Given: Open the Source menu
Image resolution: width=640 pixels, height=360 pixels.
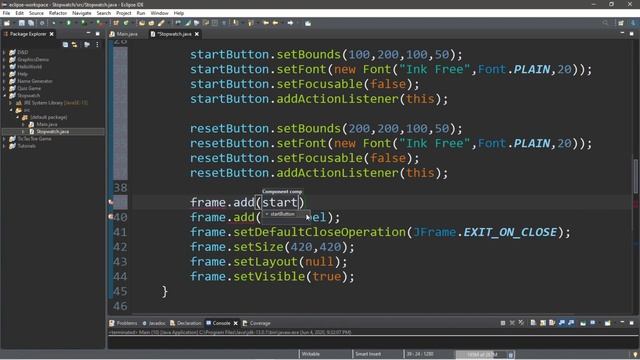Looking at the screenshot, I should 36,13.
